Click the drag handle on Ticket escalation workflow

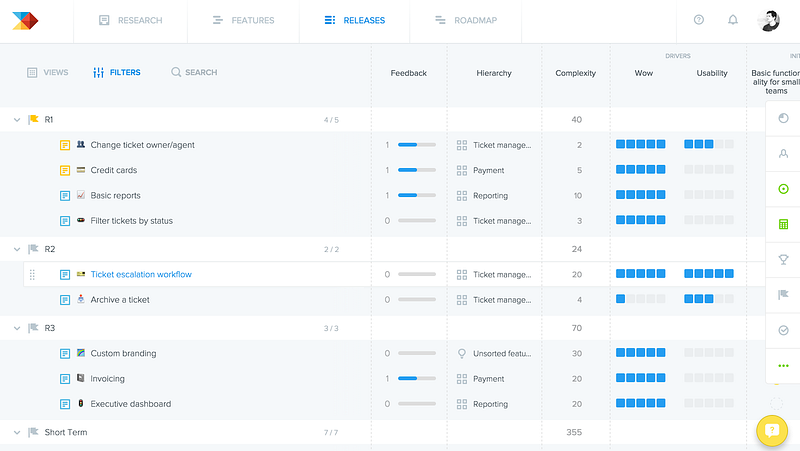tap(32, 275)
